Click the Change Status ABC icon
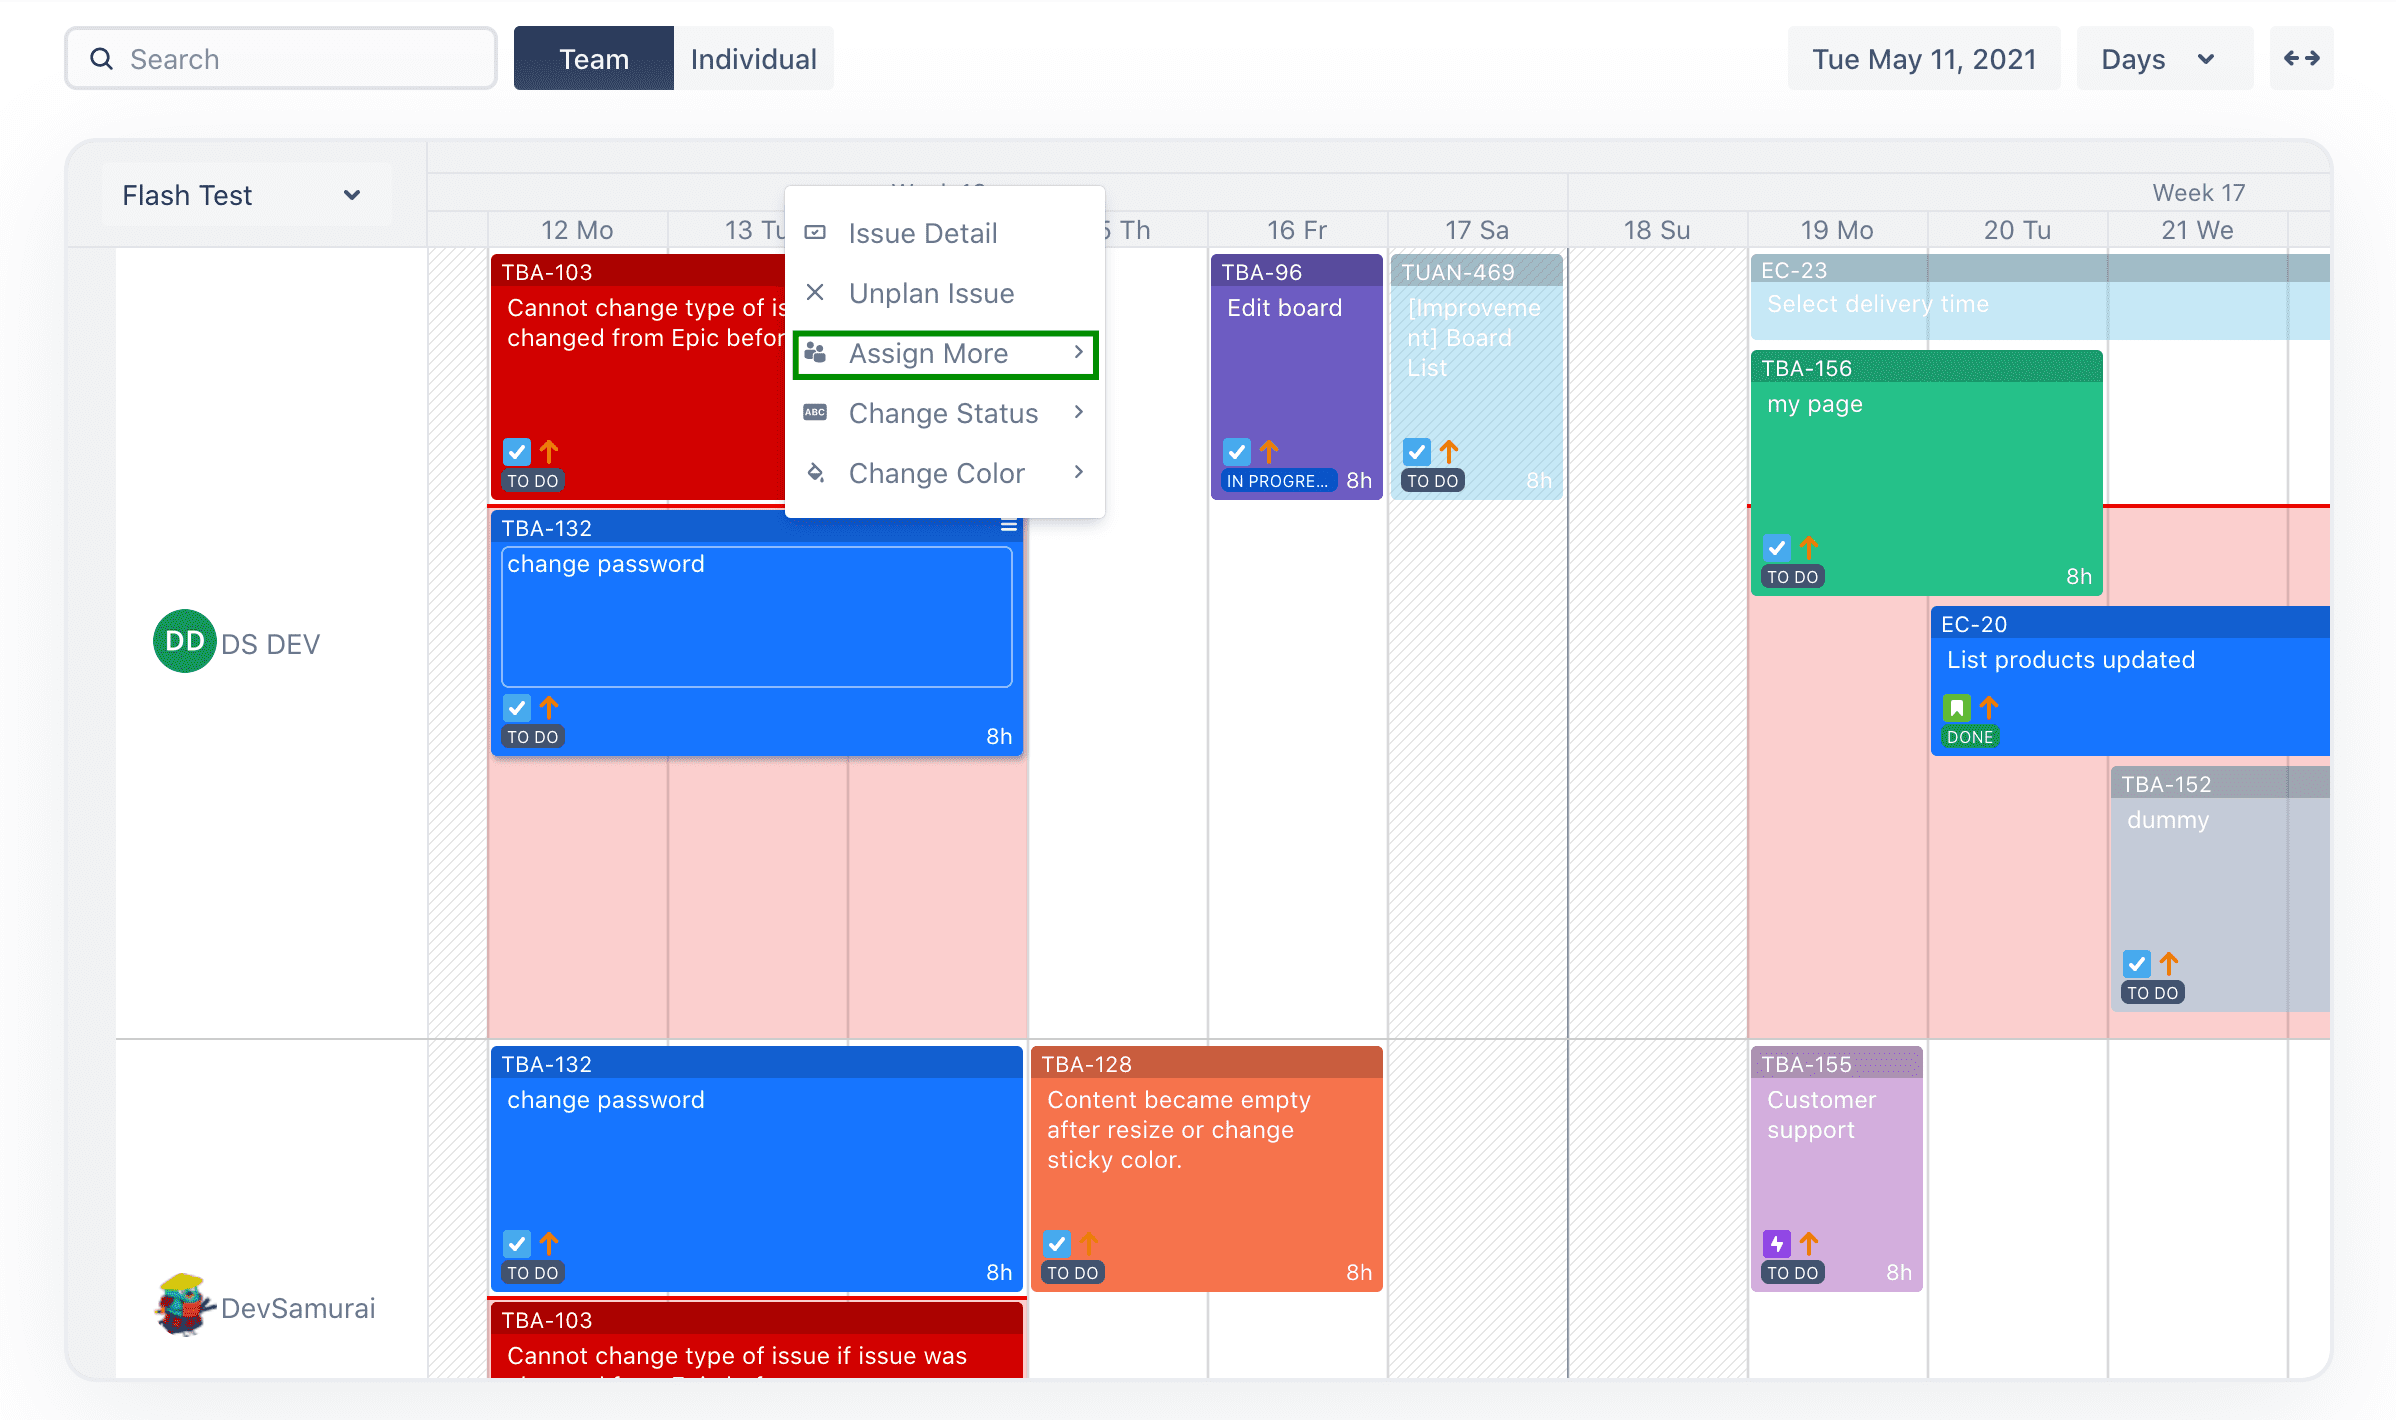 815,412
